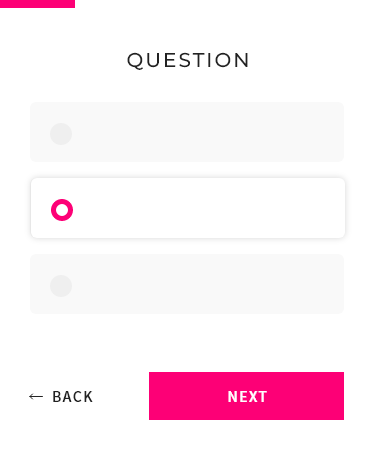Click the QUESTION heading text

click(x=188, y=60)
